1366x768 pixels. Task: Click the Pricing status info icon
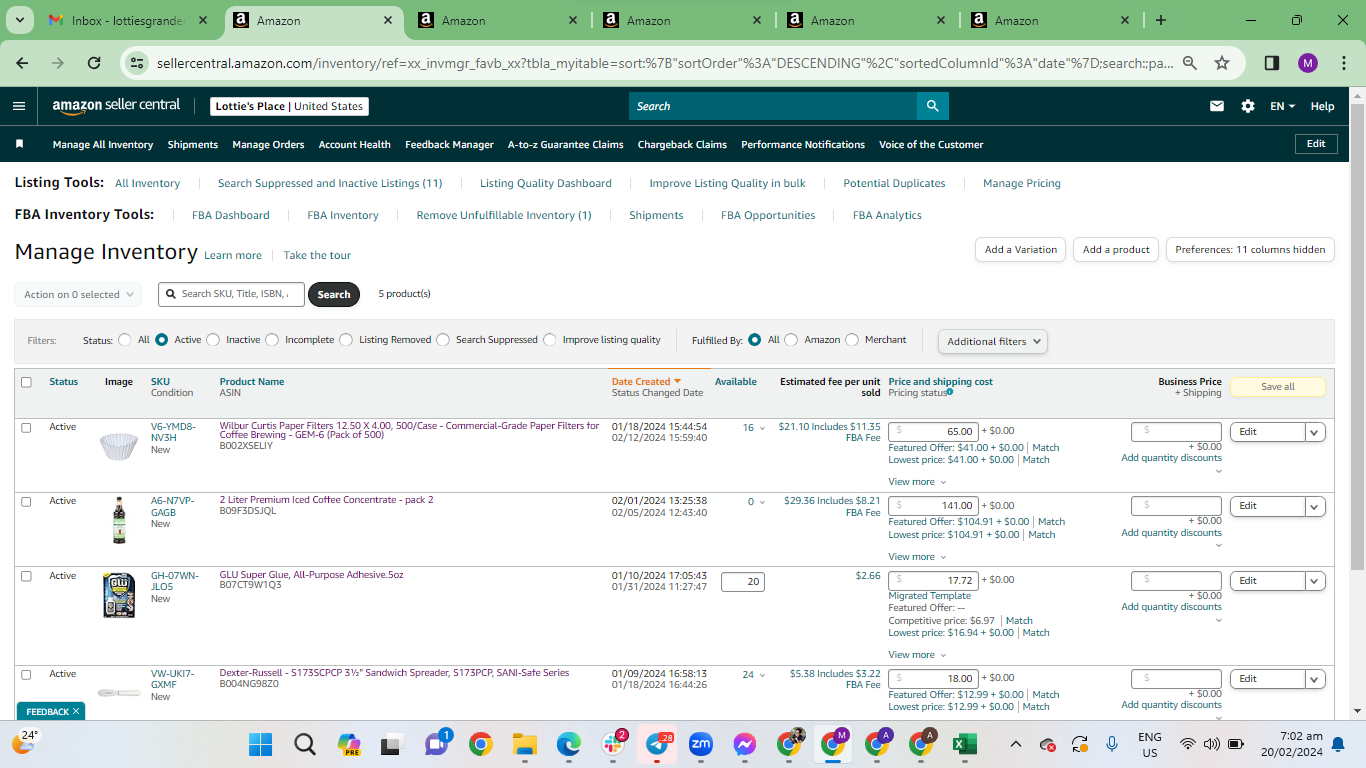coord(949,392)
